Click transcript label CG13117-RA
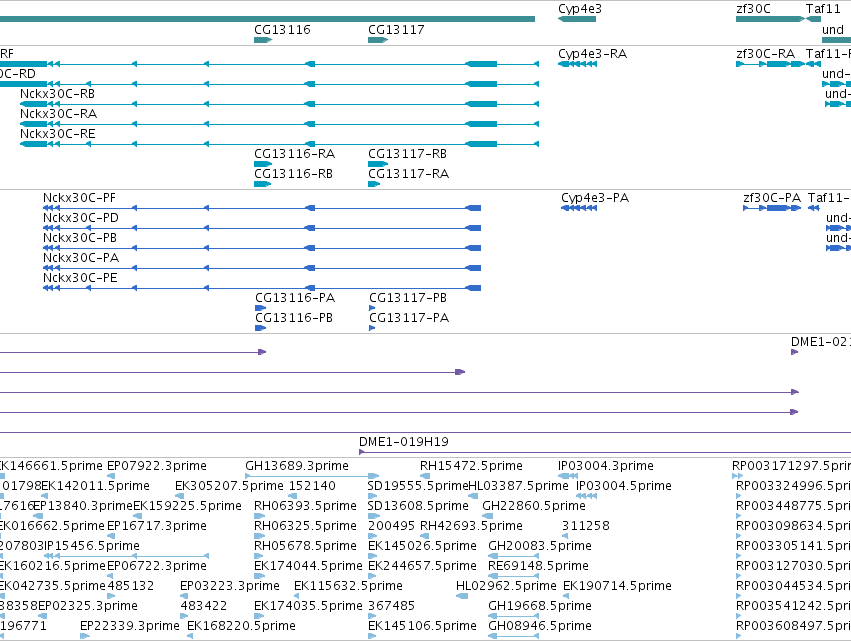This screenshot has width=851, height=641. [409, 174]
